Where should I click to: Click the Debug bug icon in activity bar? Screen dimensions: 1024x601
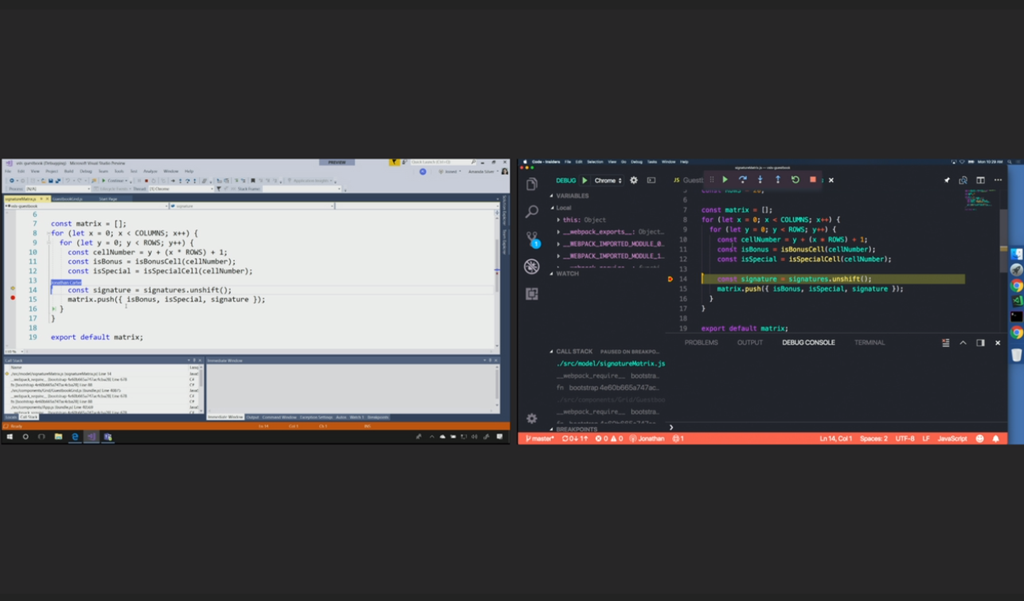(532, 266)
